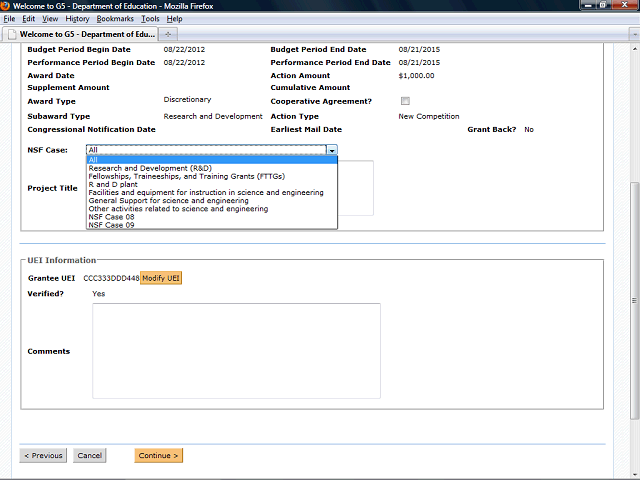
Task: Open the tab list dropdown arrow
Action: click(x=634, y=34)
